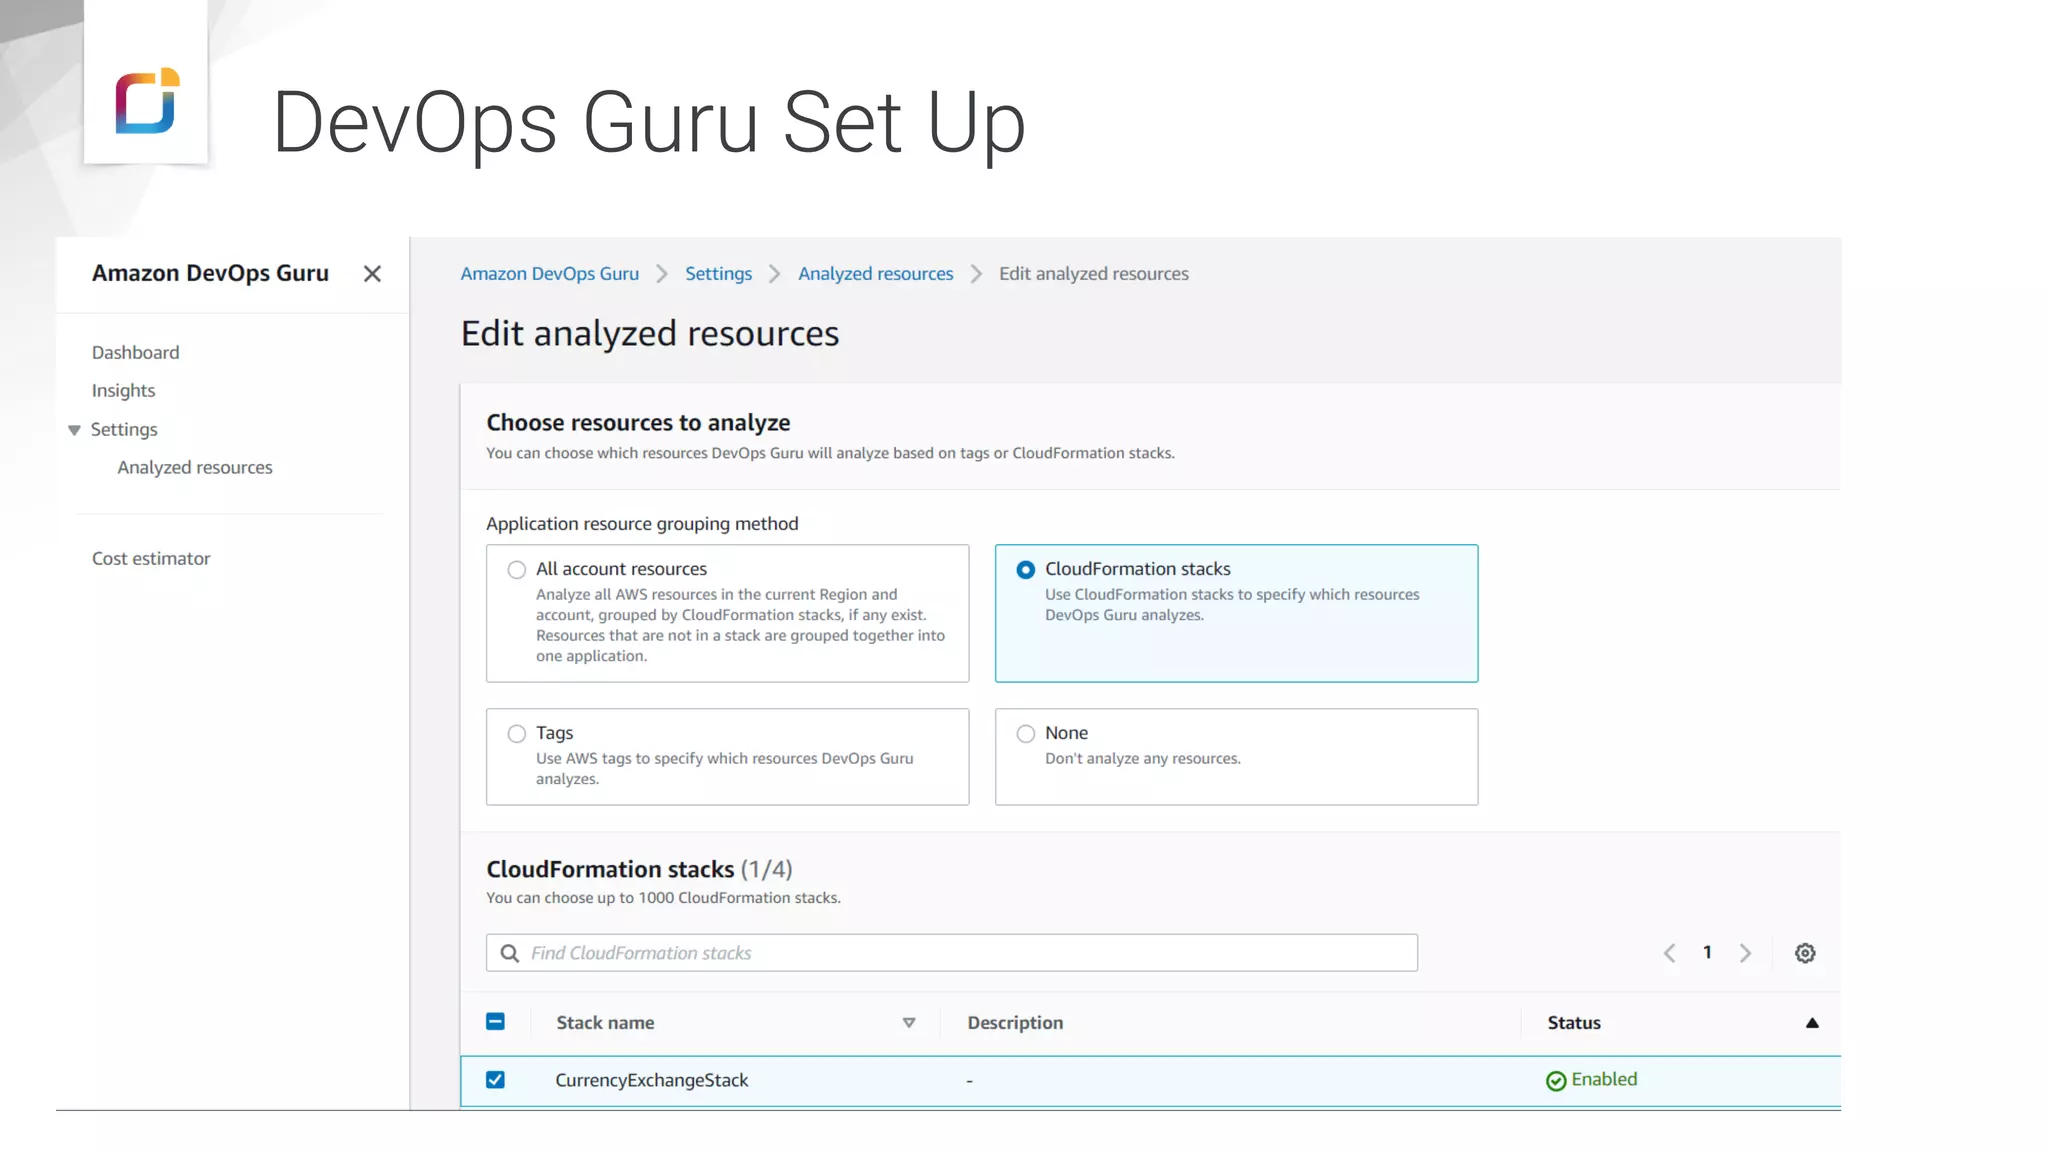Click the Enabled status text
2048x1152 pixels.
[x=1604, y=1080]
